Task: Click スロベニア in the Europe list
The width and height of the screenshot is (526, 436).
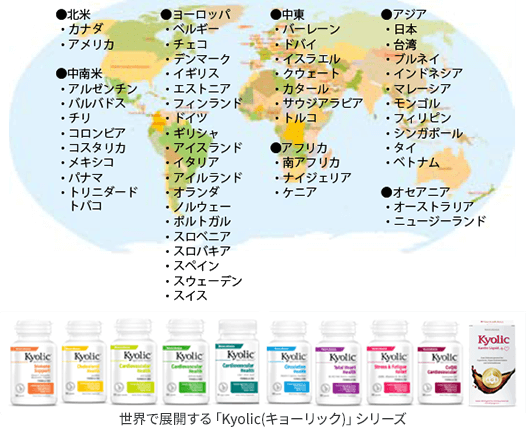Action: [202, 236]
